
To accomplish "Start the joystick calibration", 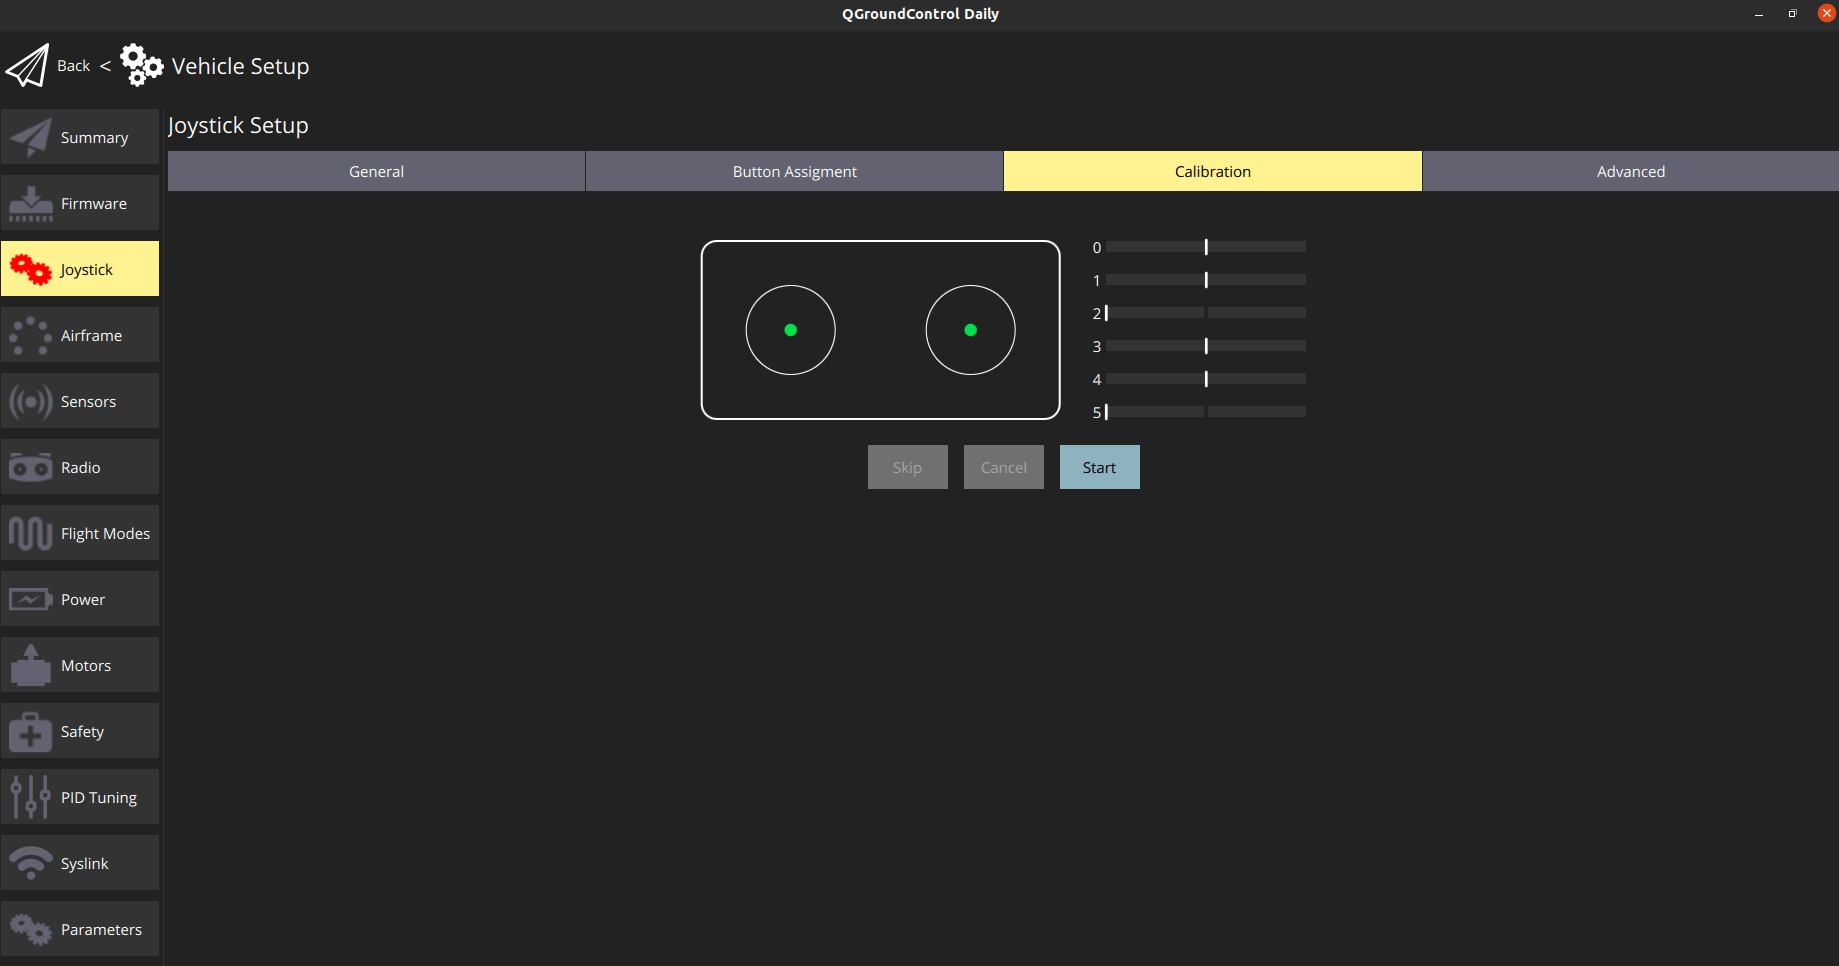I will [1098, 466].
